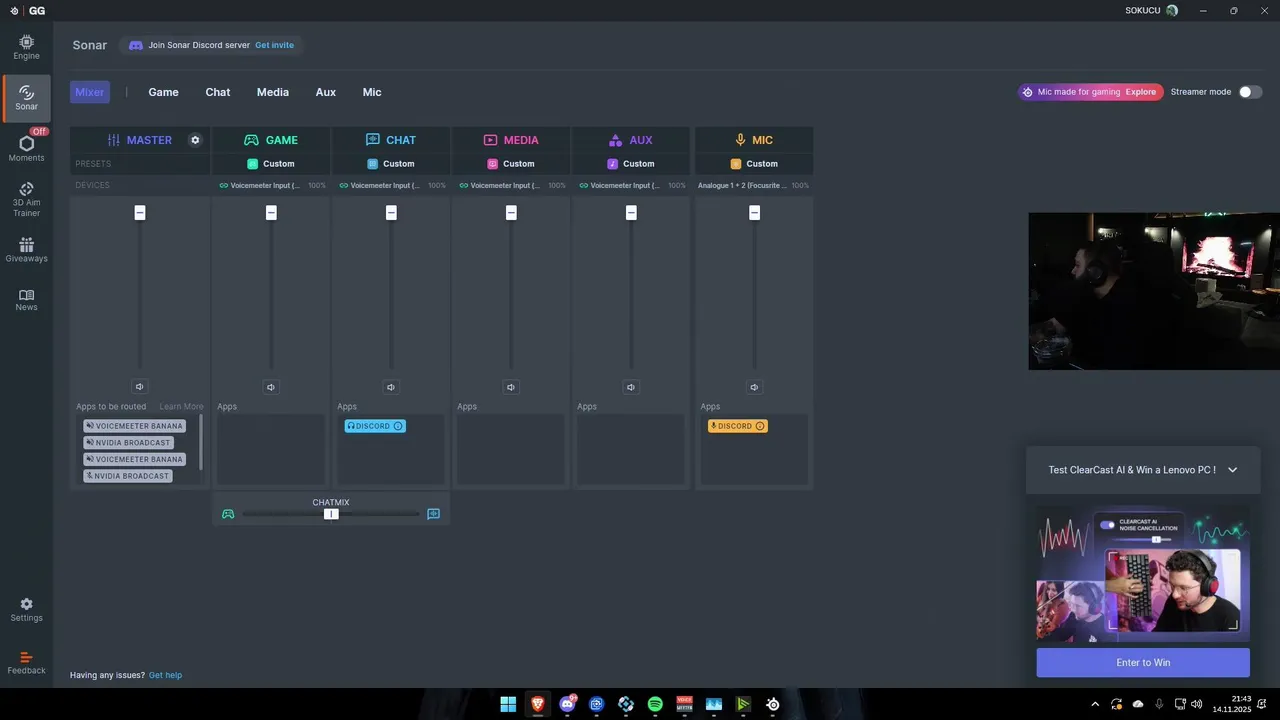Switch to the Game tab
Screen dimensions: 1280x720
pyautogui.click(x=164, y=92)
